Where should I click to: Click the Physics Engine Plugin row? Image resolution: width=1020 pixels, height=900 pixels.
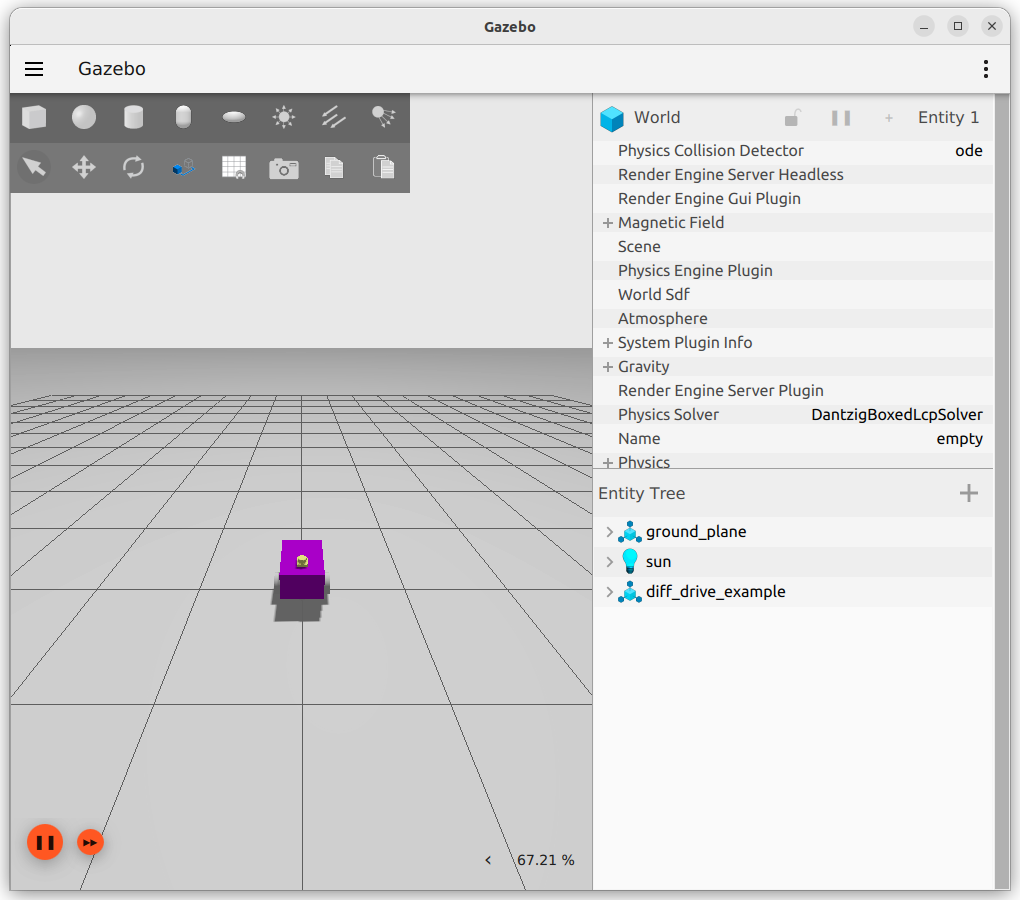coord(793,271)
